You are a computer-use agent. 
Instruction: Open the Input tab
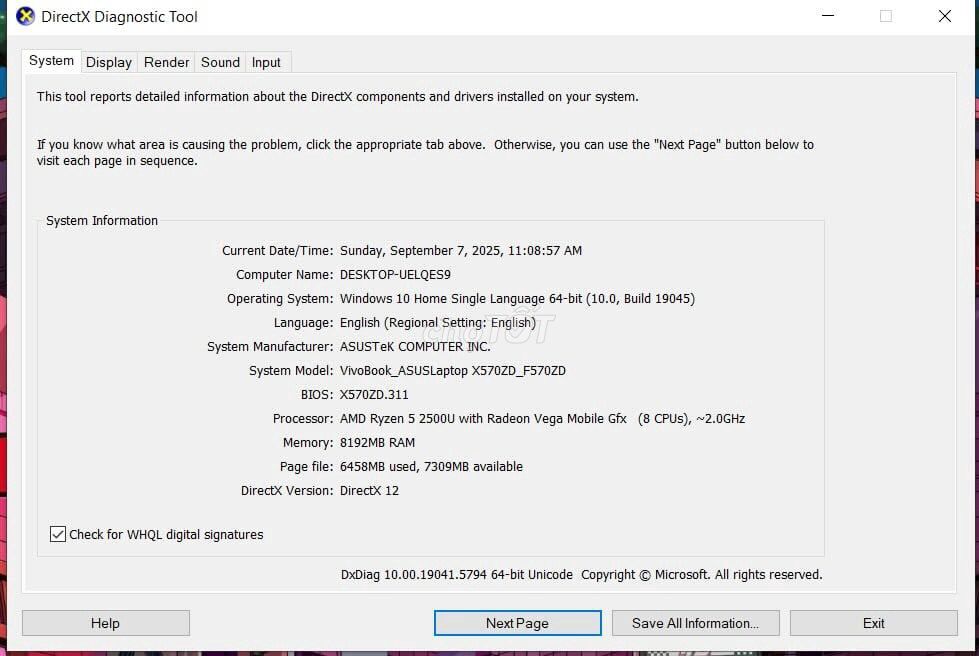click(266, 62)
